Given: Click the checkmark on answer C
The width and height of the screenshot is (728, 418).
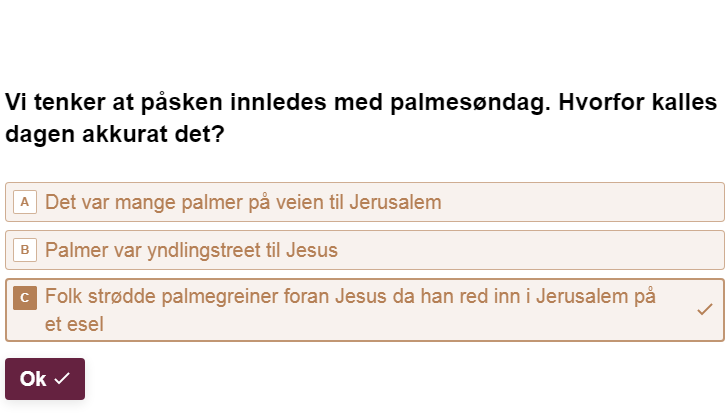Looking at the screenshot, I should coord(704,310).
